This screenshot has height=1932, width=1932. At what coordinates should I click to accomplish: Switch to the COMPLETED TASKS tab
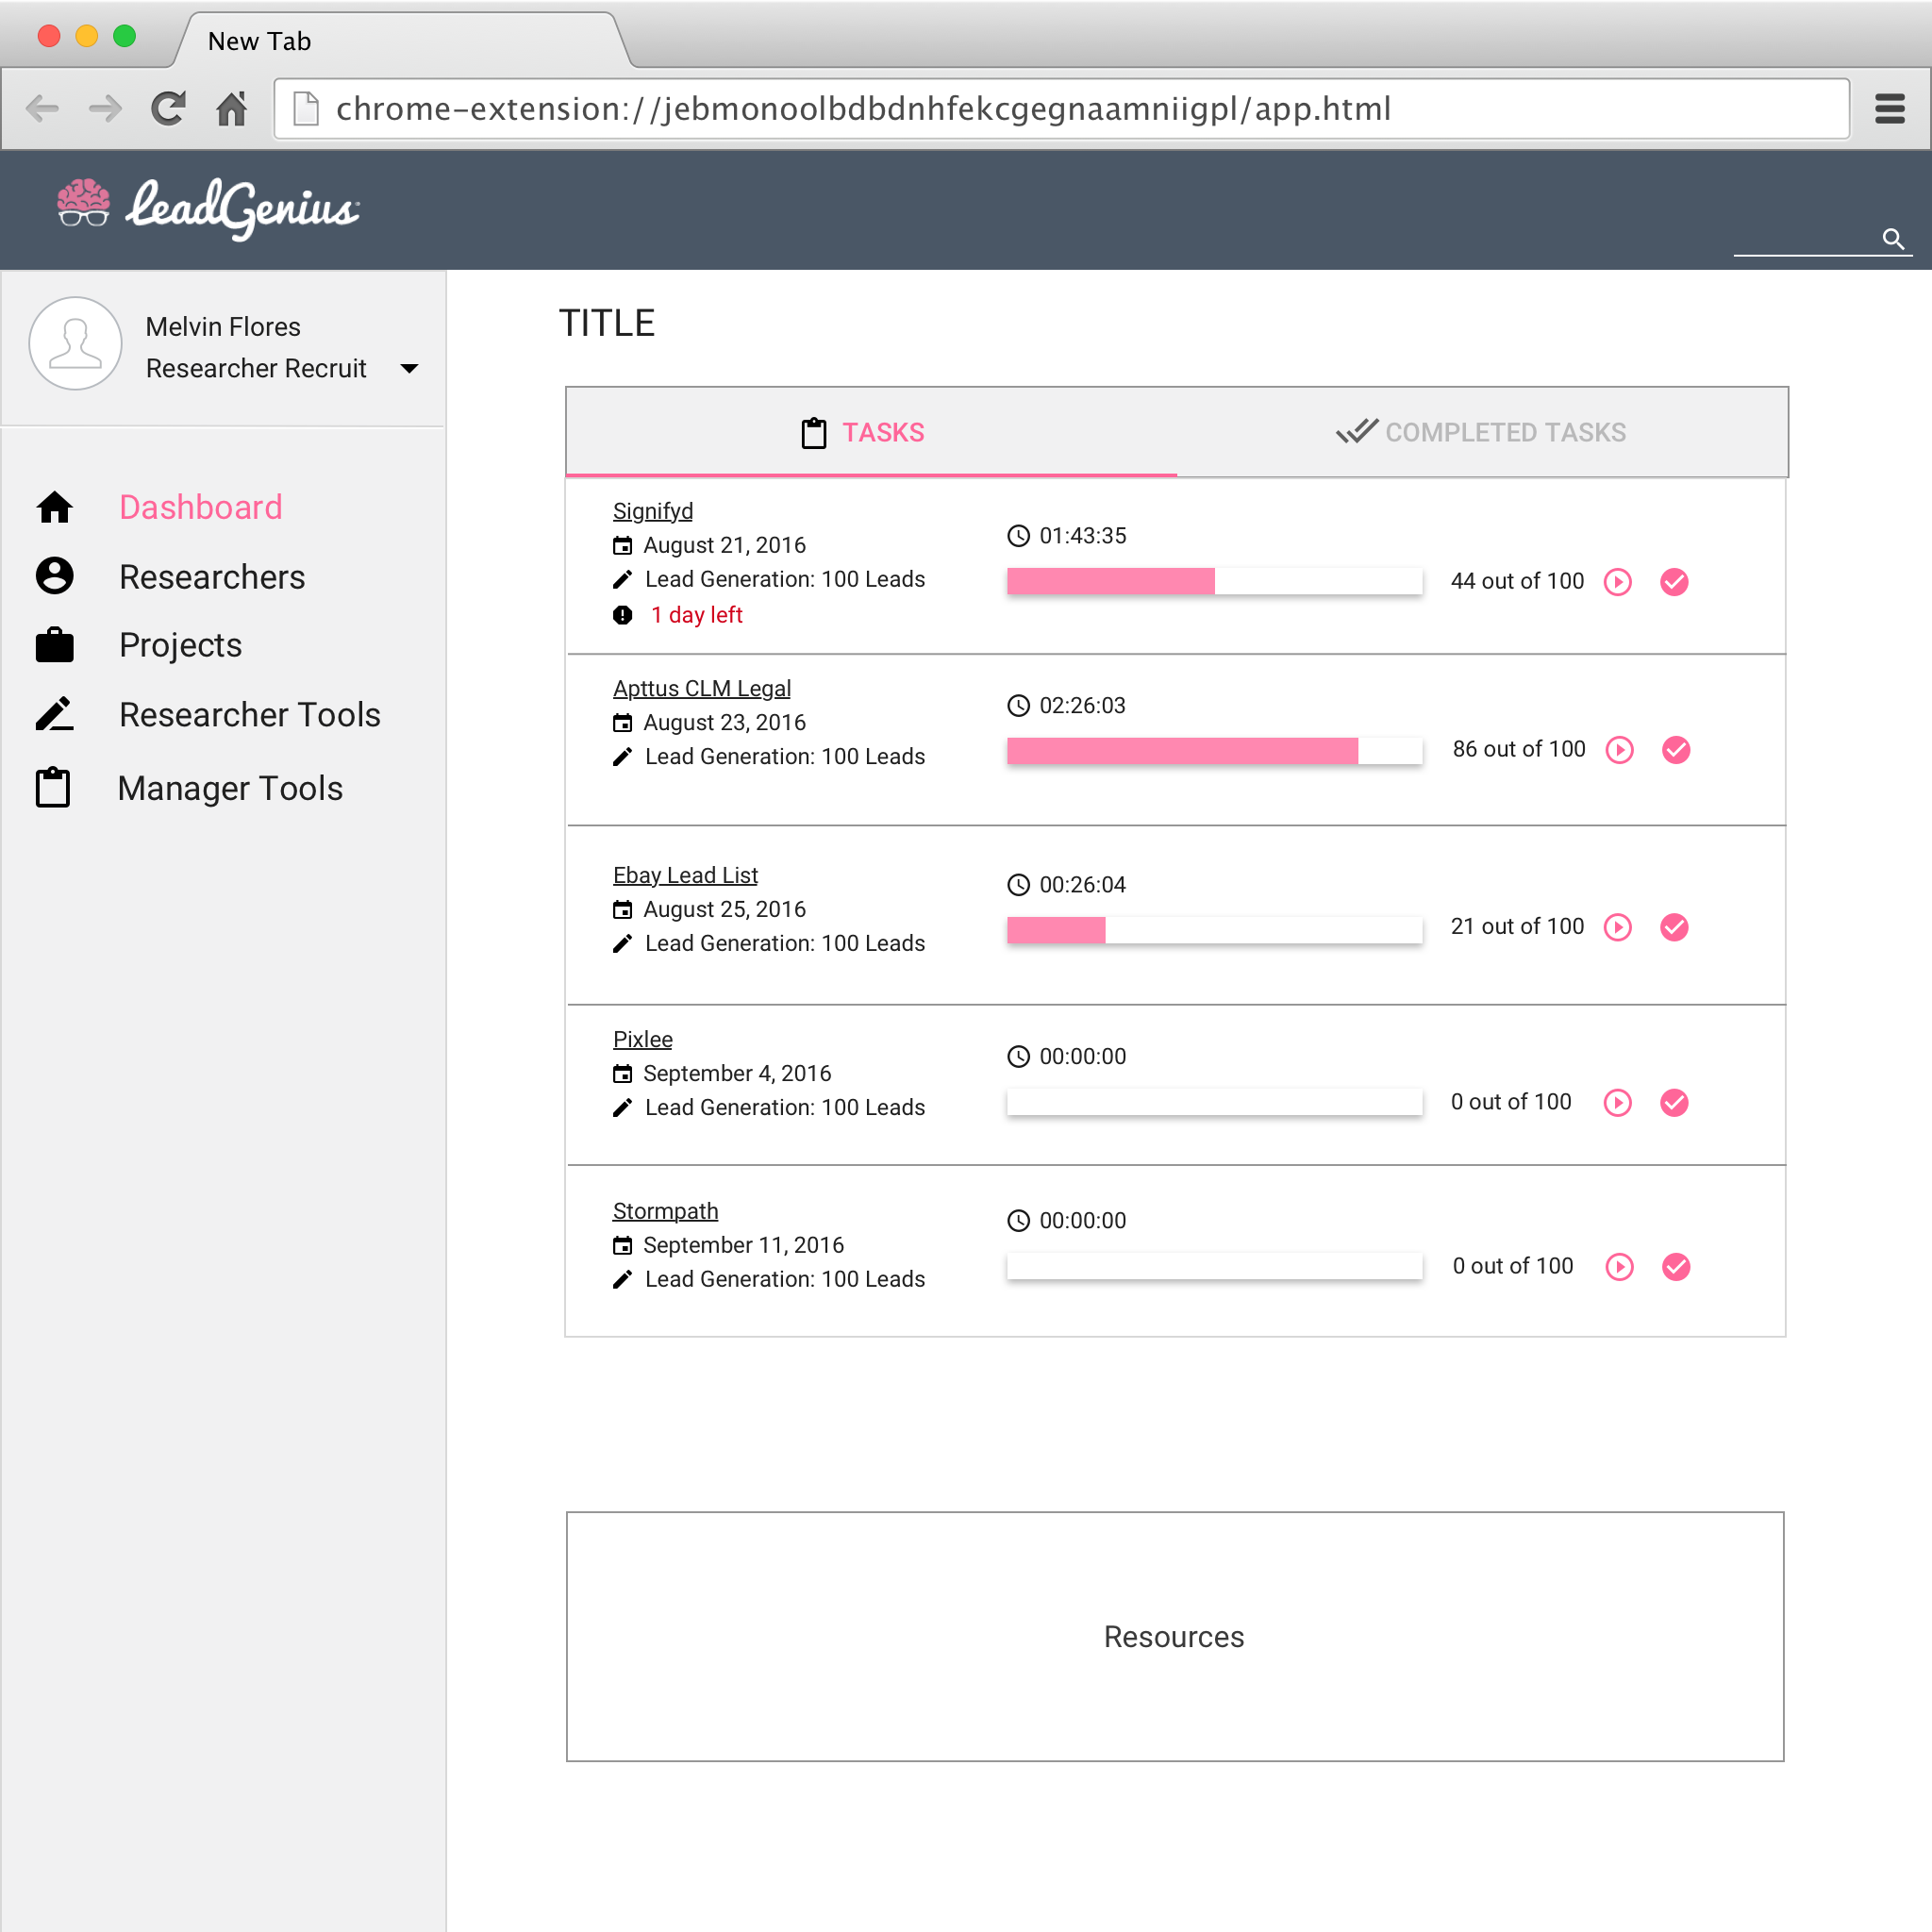click(x=1482, y=432)
